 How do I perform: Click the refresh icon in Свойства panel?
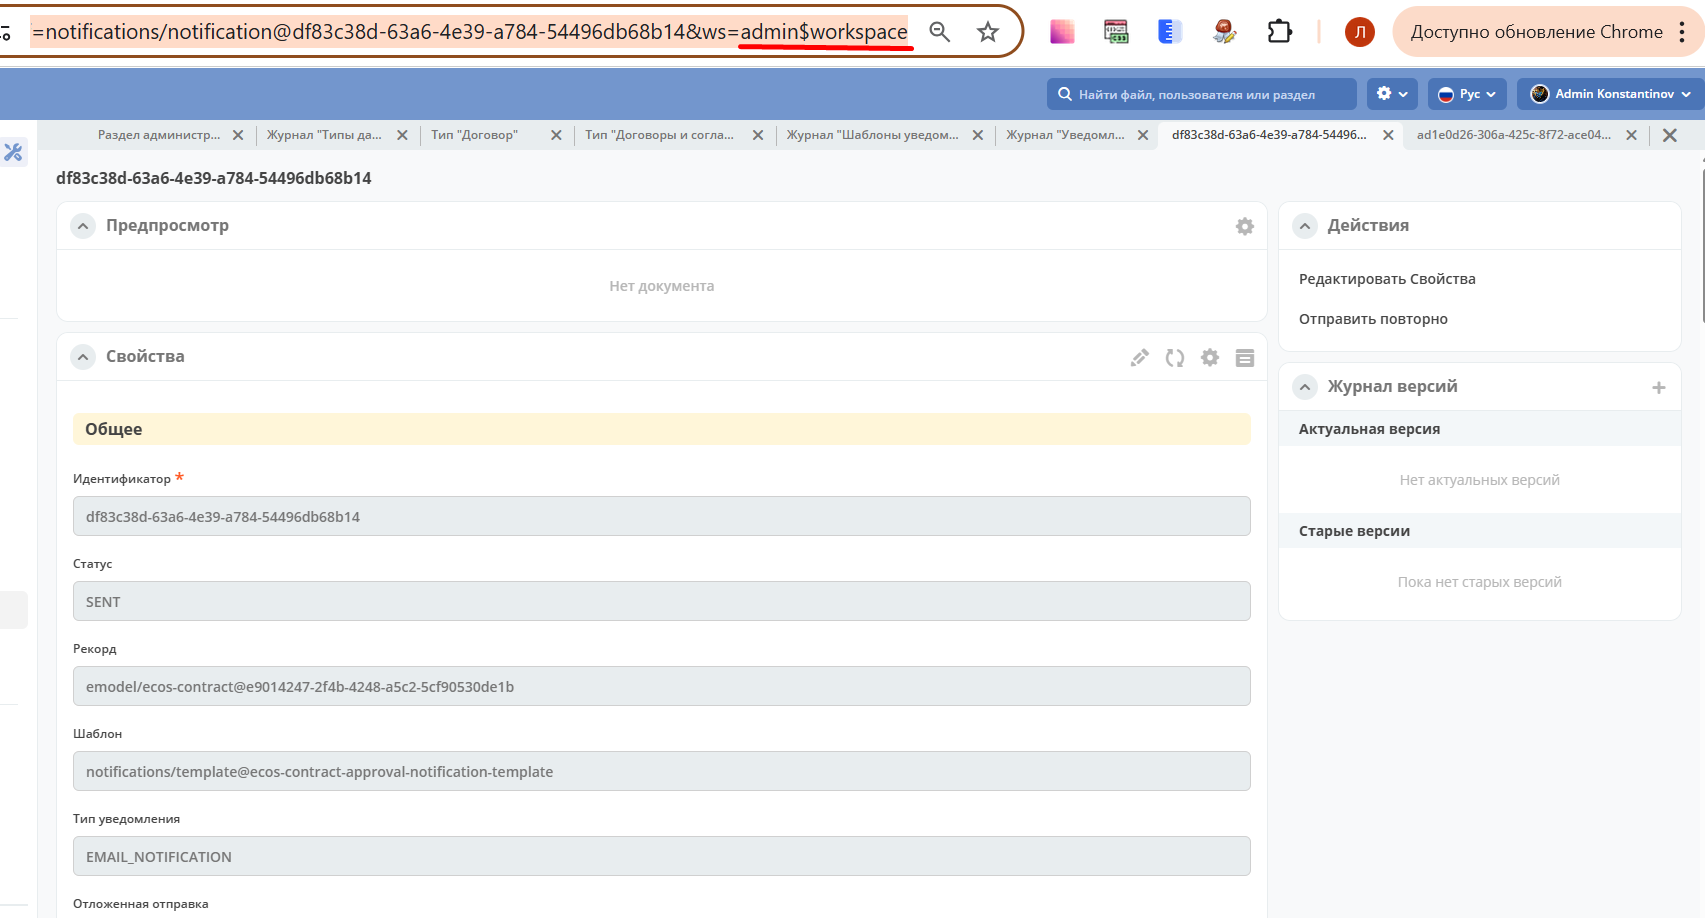pyautogui.click(x=1175, y=358)
